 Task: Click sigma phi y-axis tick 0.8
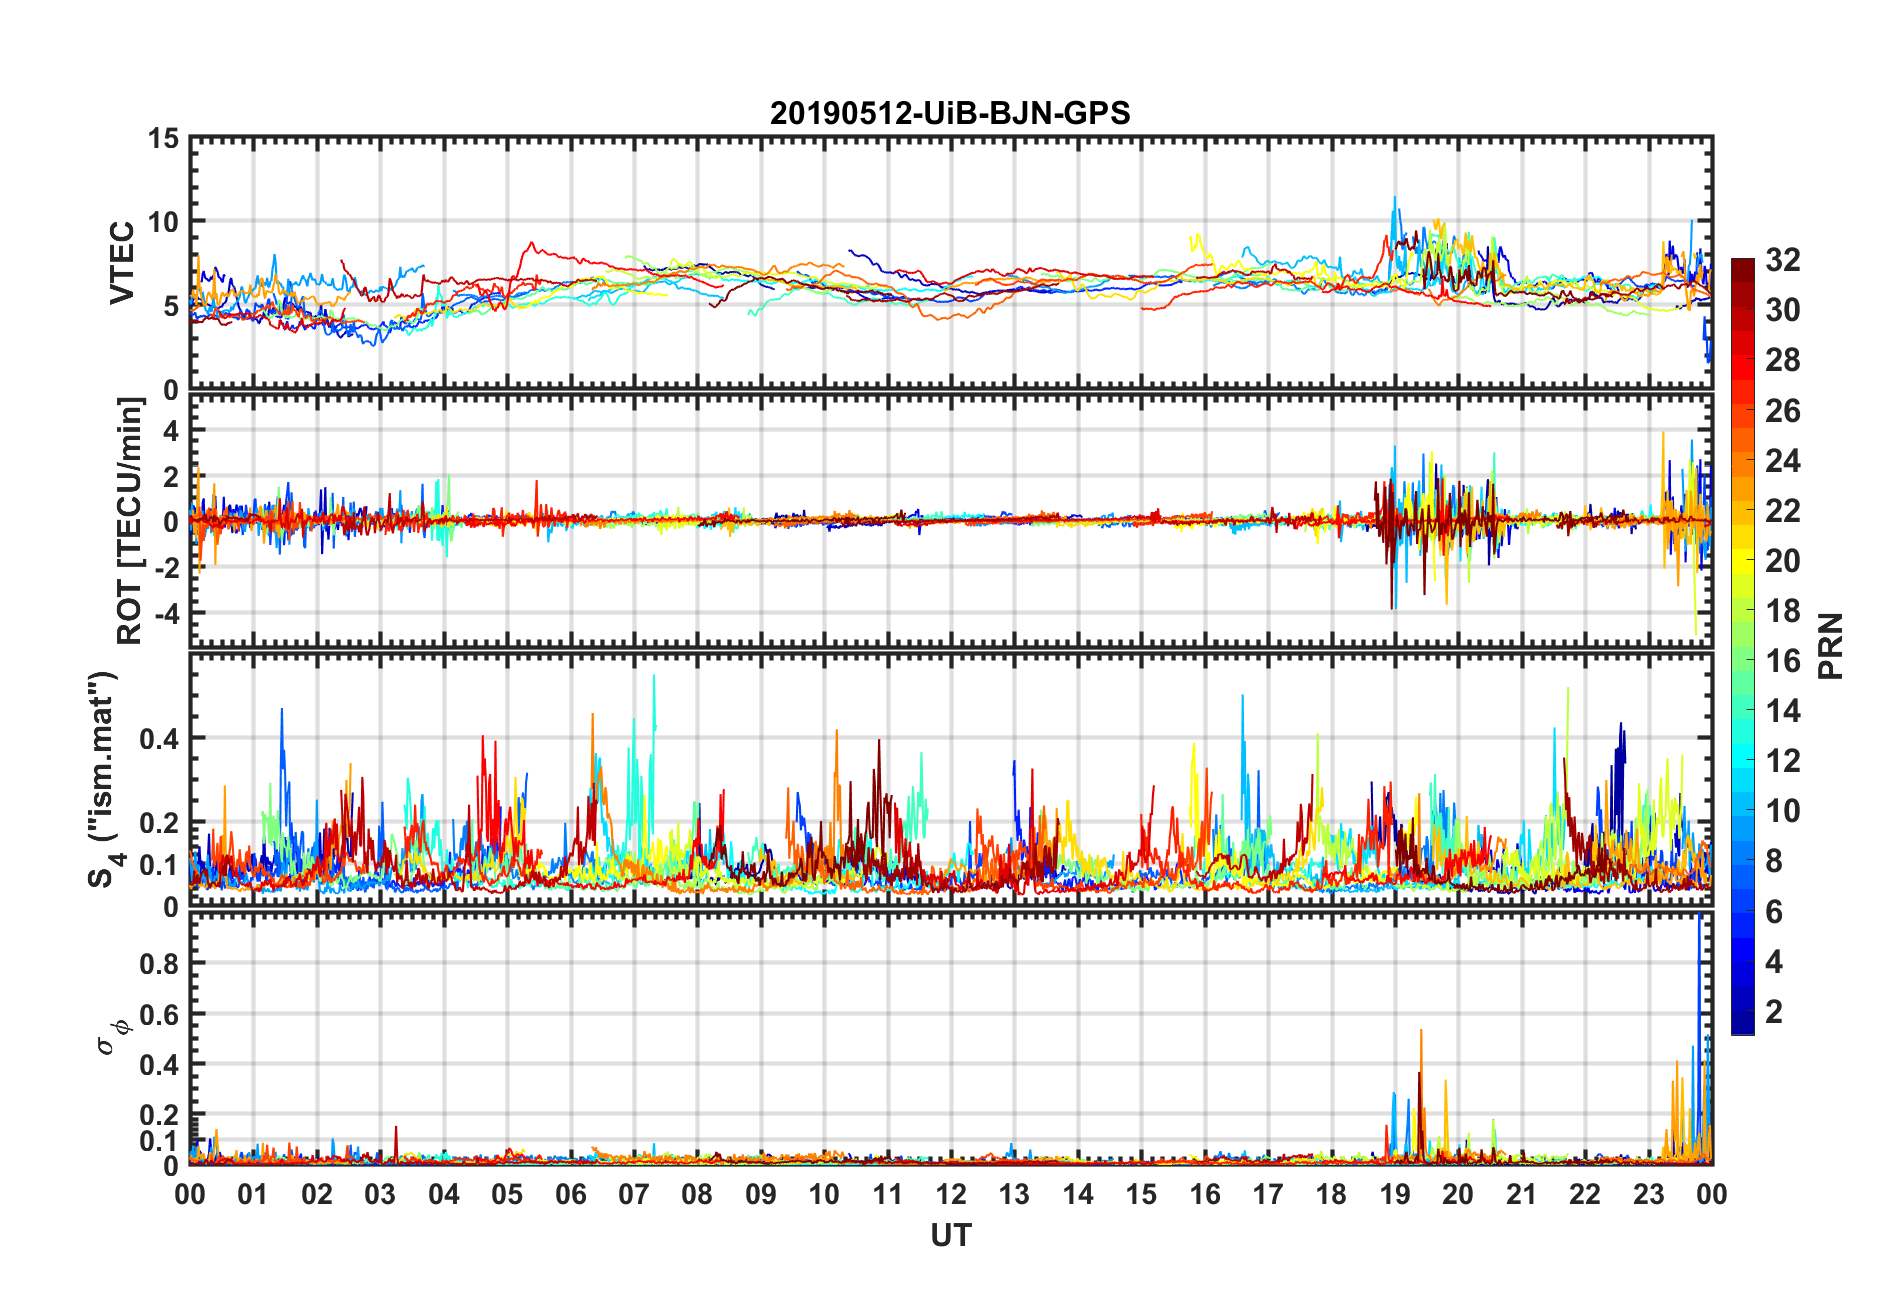coord(159,964)
